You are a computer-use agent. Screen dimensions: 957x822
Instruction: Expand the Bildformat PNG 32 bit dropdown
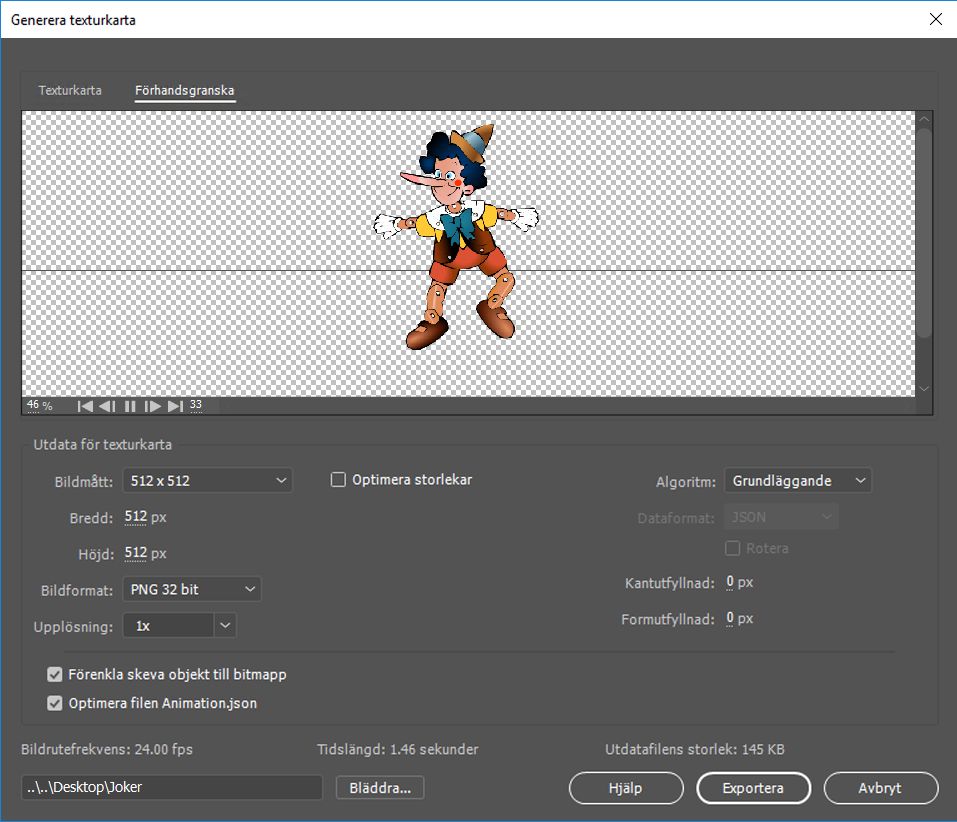pos(191,589)
